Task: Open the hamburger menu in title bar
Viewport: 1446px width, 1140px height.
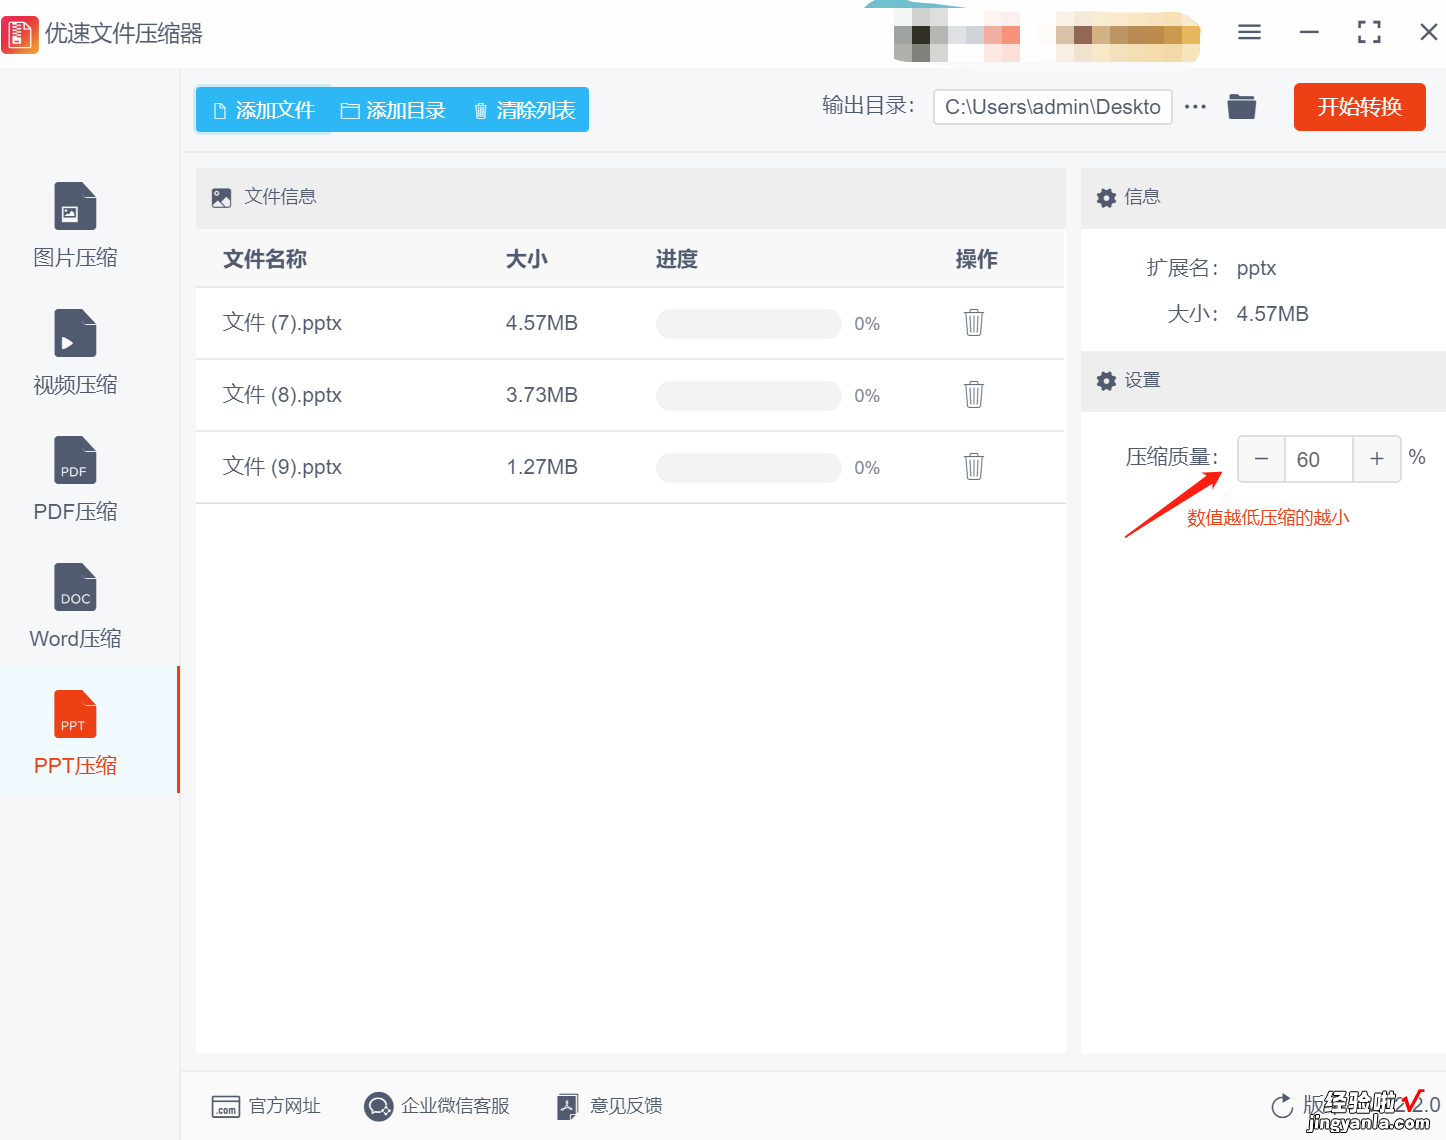Action: coord(1249,33)
